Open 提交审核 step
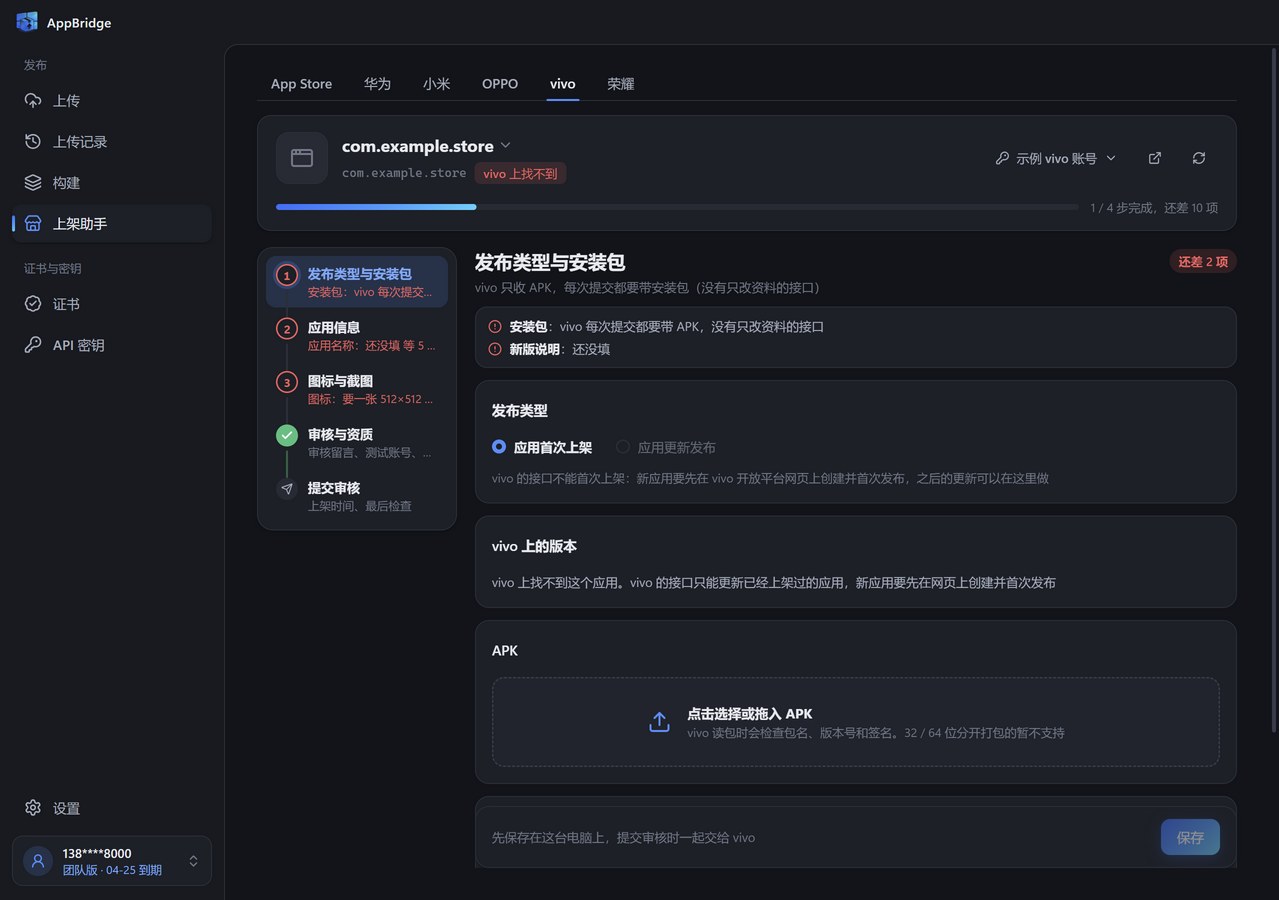The image size is (1279, 900). (357, 496)
